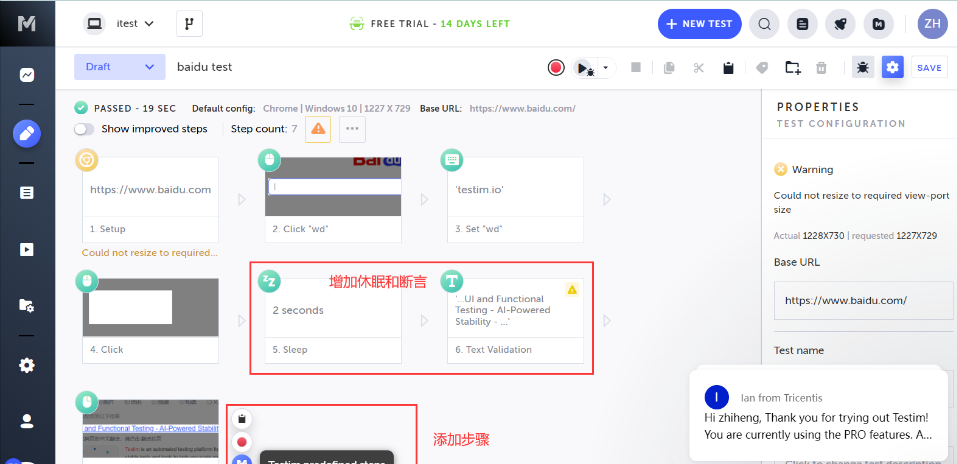Open the test list sidebar icon
The image size is (957, 464).
pyautogui.click(x=27, y=193)
